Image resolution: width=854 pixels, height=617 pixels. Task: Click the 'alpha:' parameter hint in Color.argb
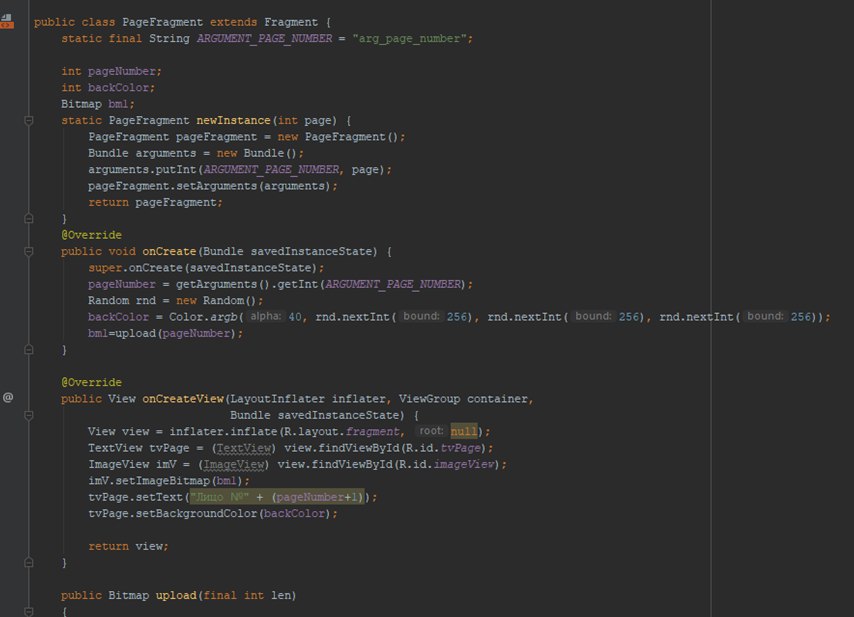[266, 316]
